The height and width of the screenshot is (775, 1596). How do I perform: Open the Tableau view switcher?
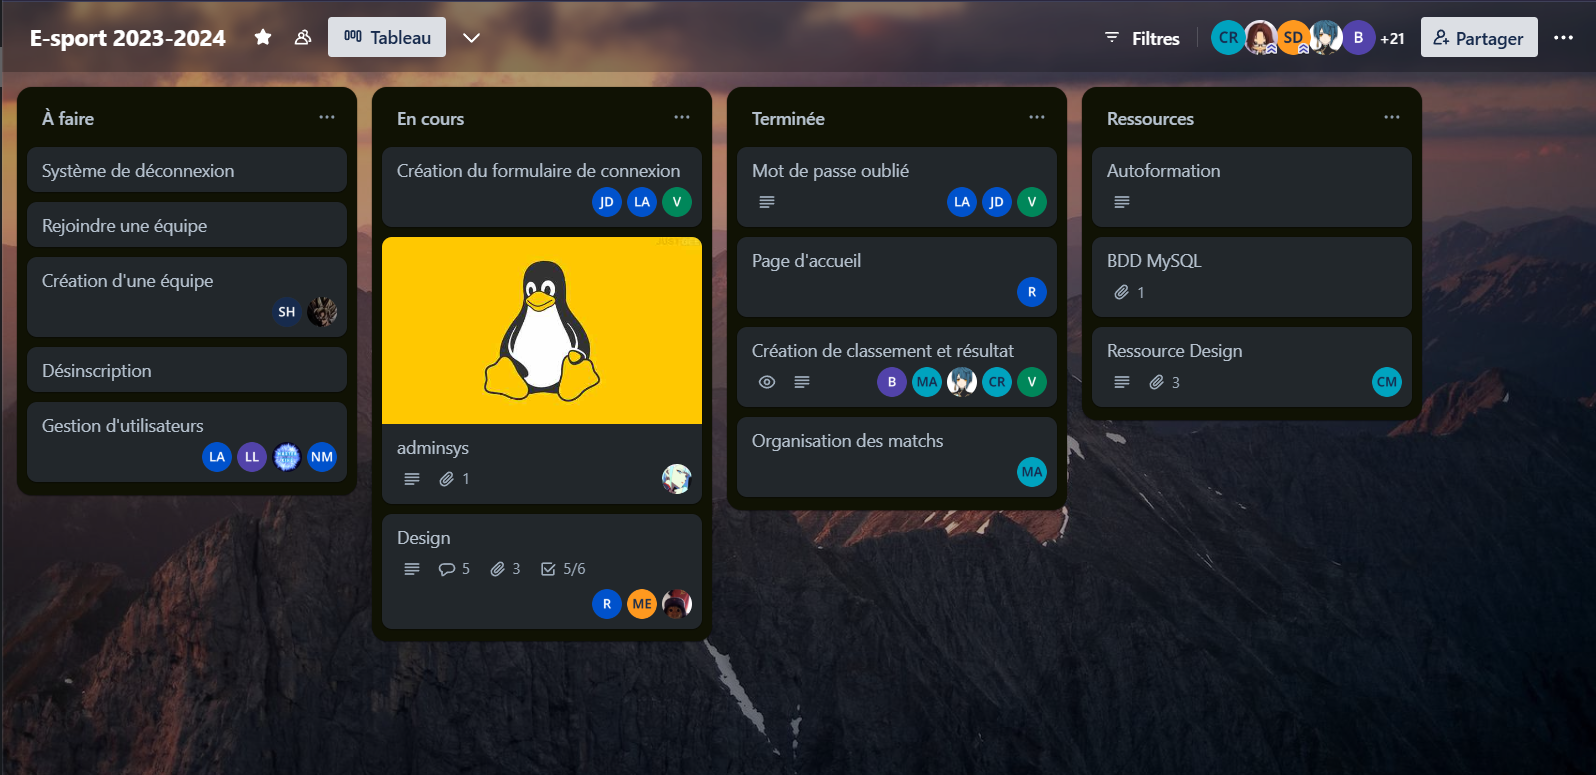pyautogui.click(x=387, y=37)
